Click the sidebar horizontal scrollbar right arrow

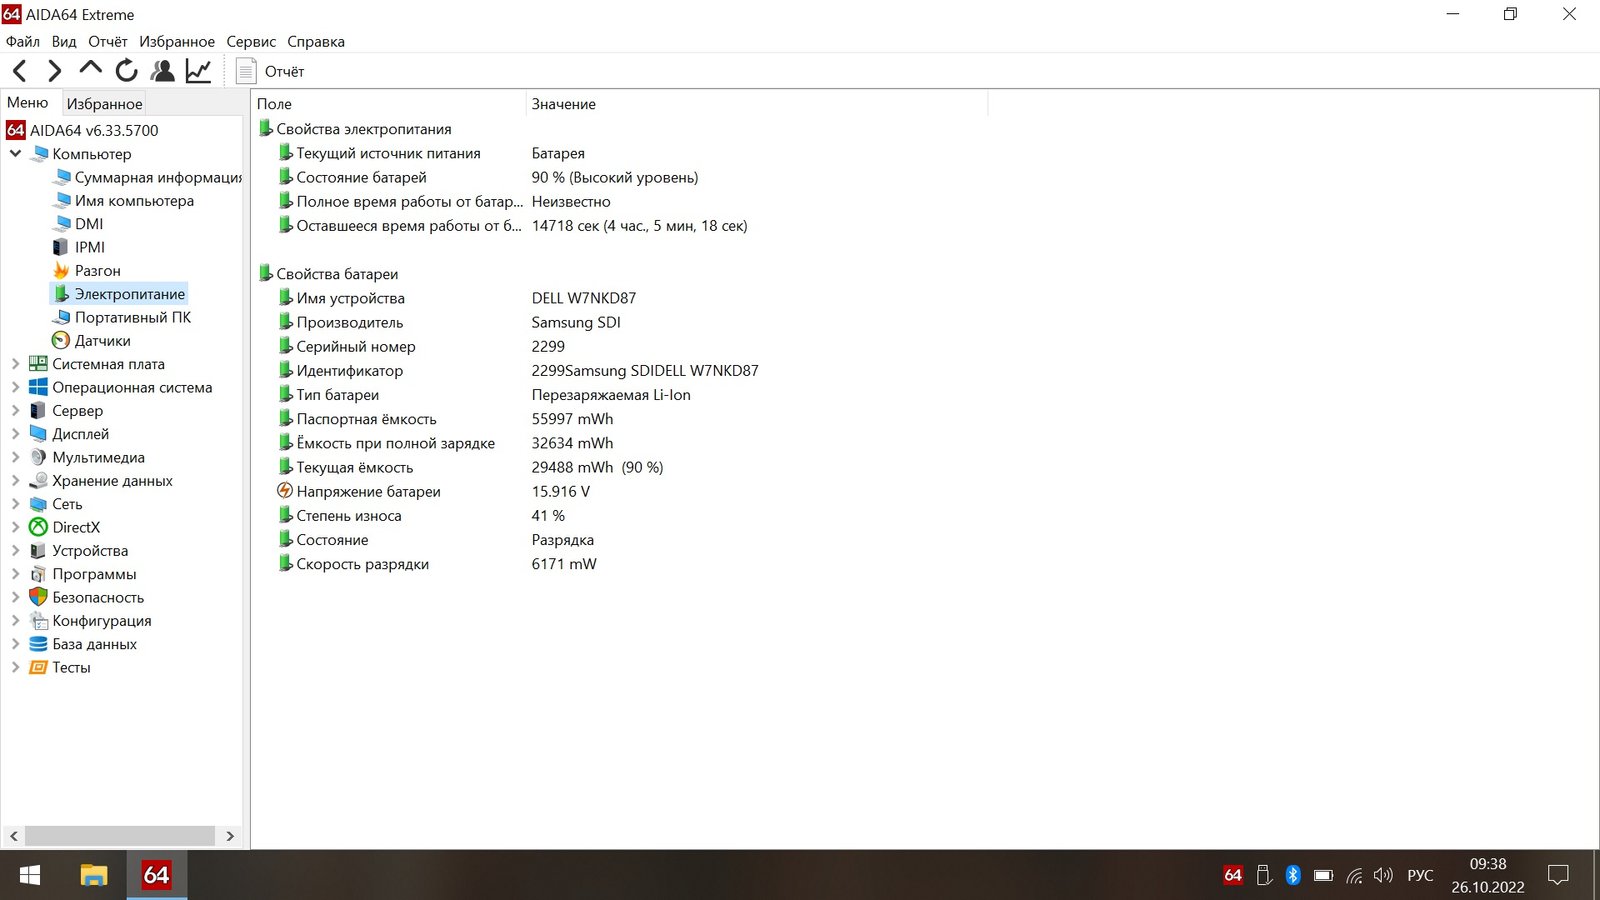click(x=230, y=836)
